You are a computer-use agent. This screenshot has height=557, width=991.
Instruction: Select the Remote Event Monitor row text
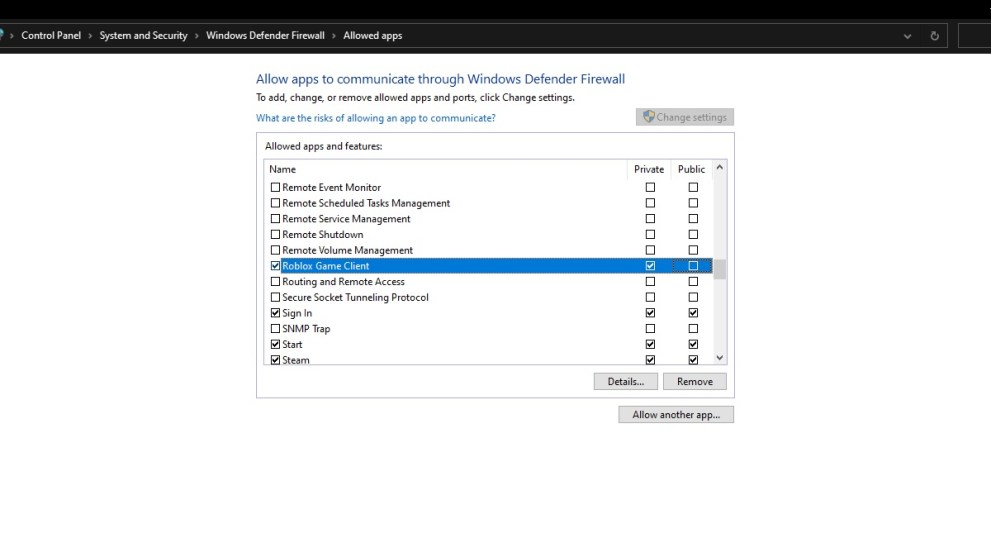(331, 188)
